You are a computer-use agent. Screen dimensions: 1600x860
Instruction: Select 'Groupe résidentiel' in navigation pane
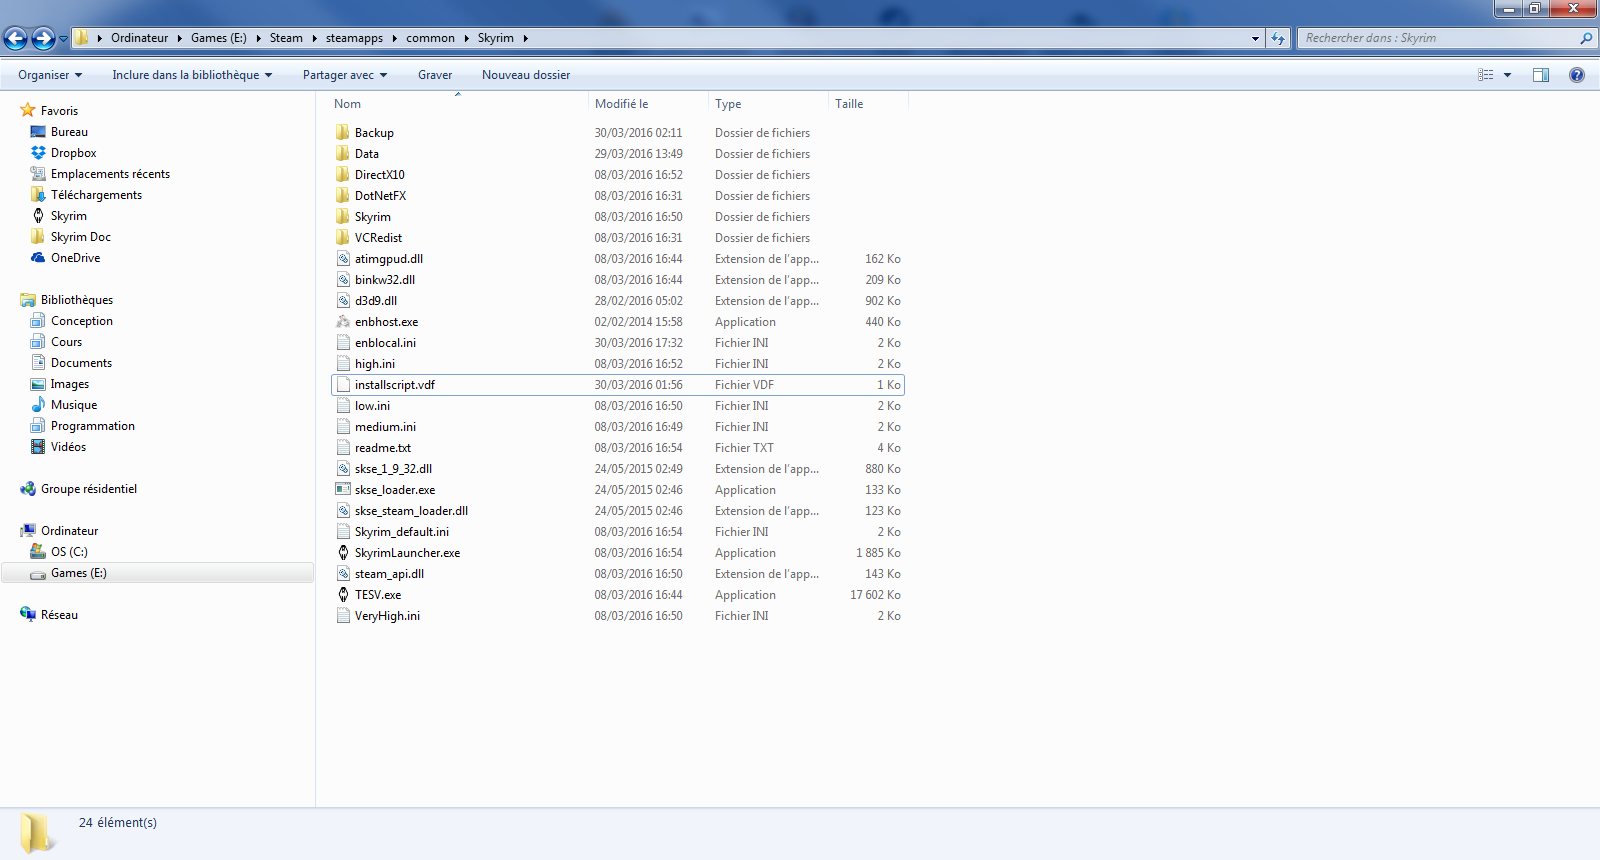coord(88,489)
